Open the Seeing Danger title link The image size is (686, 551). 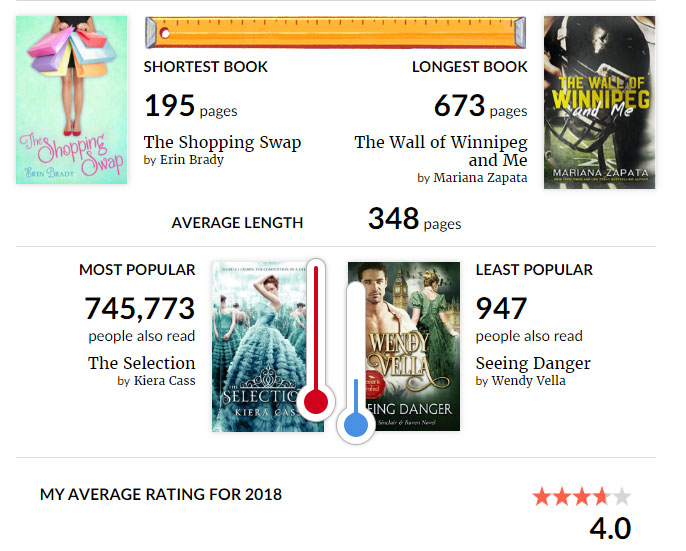click(x=533, y=363)
